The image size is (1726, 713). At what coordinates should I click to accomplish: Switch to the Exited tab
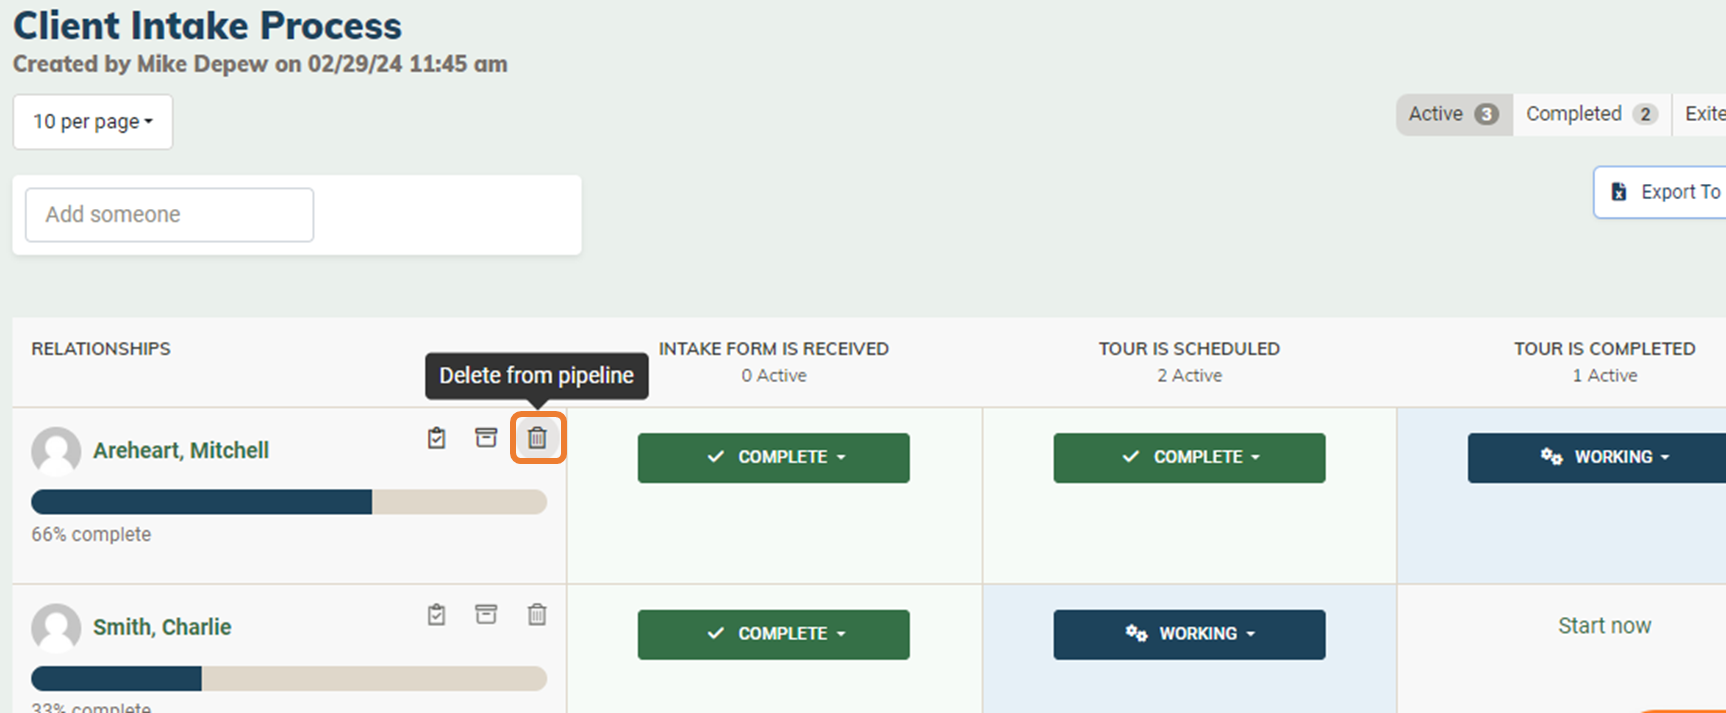(x=1706, y=113)
